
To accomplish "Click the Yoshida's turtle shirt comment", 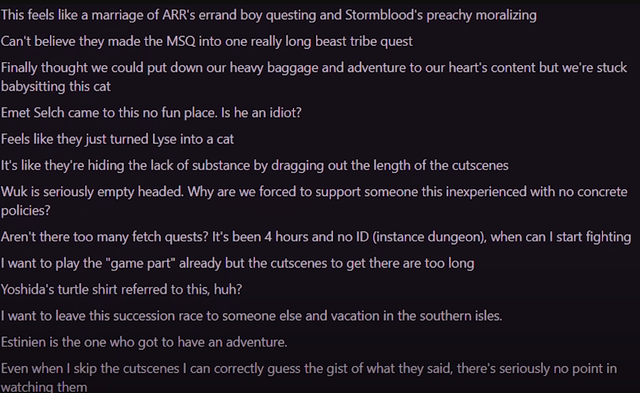I will [x=122, y=289].
